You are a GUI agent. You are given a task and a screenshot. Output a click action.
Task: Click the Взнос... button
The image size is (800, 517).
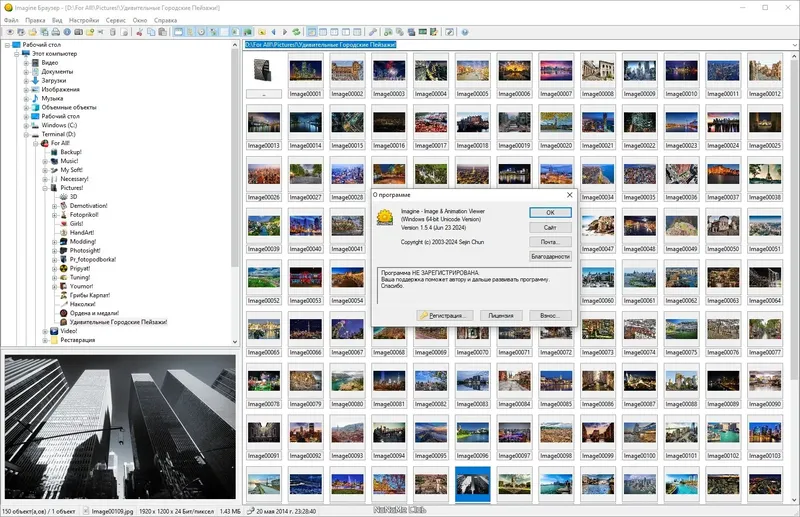click(550, 315)
